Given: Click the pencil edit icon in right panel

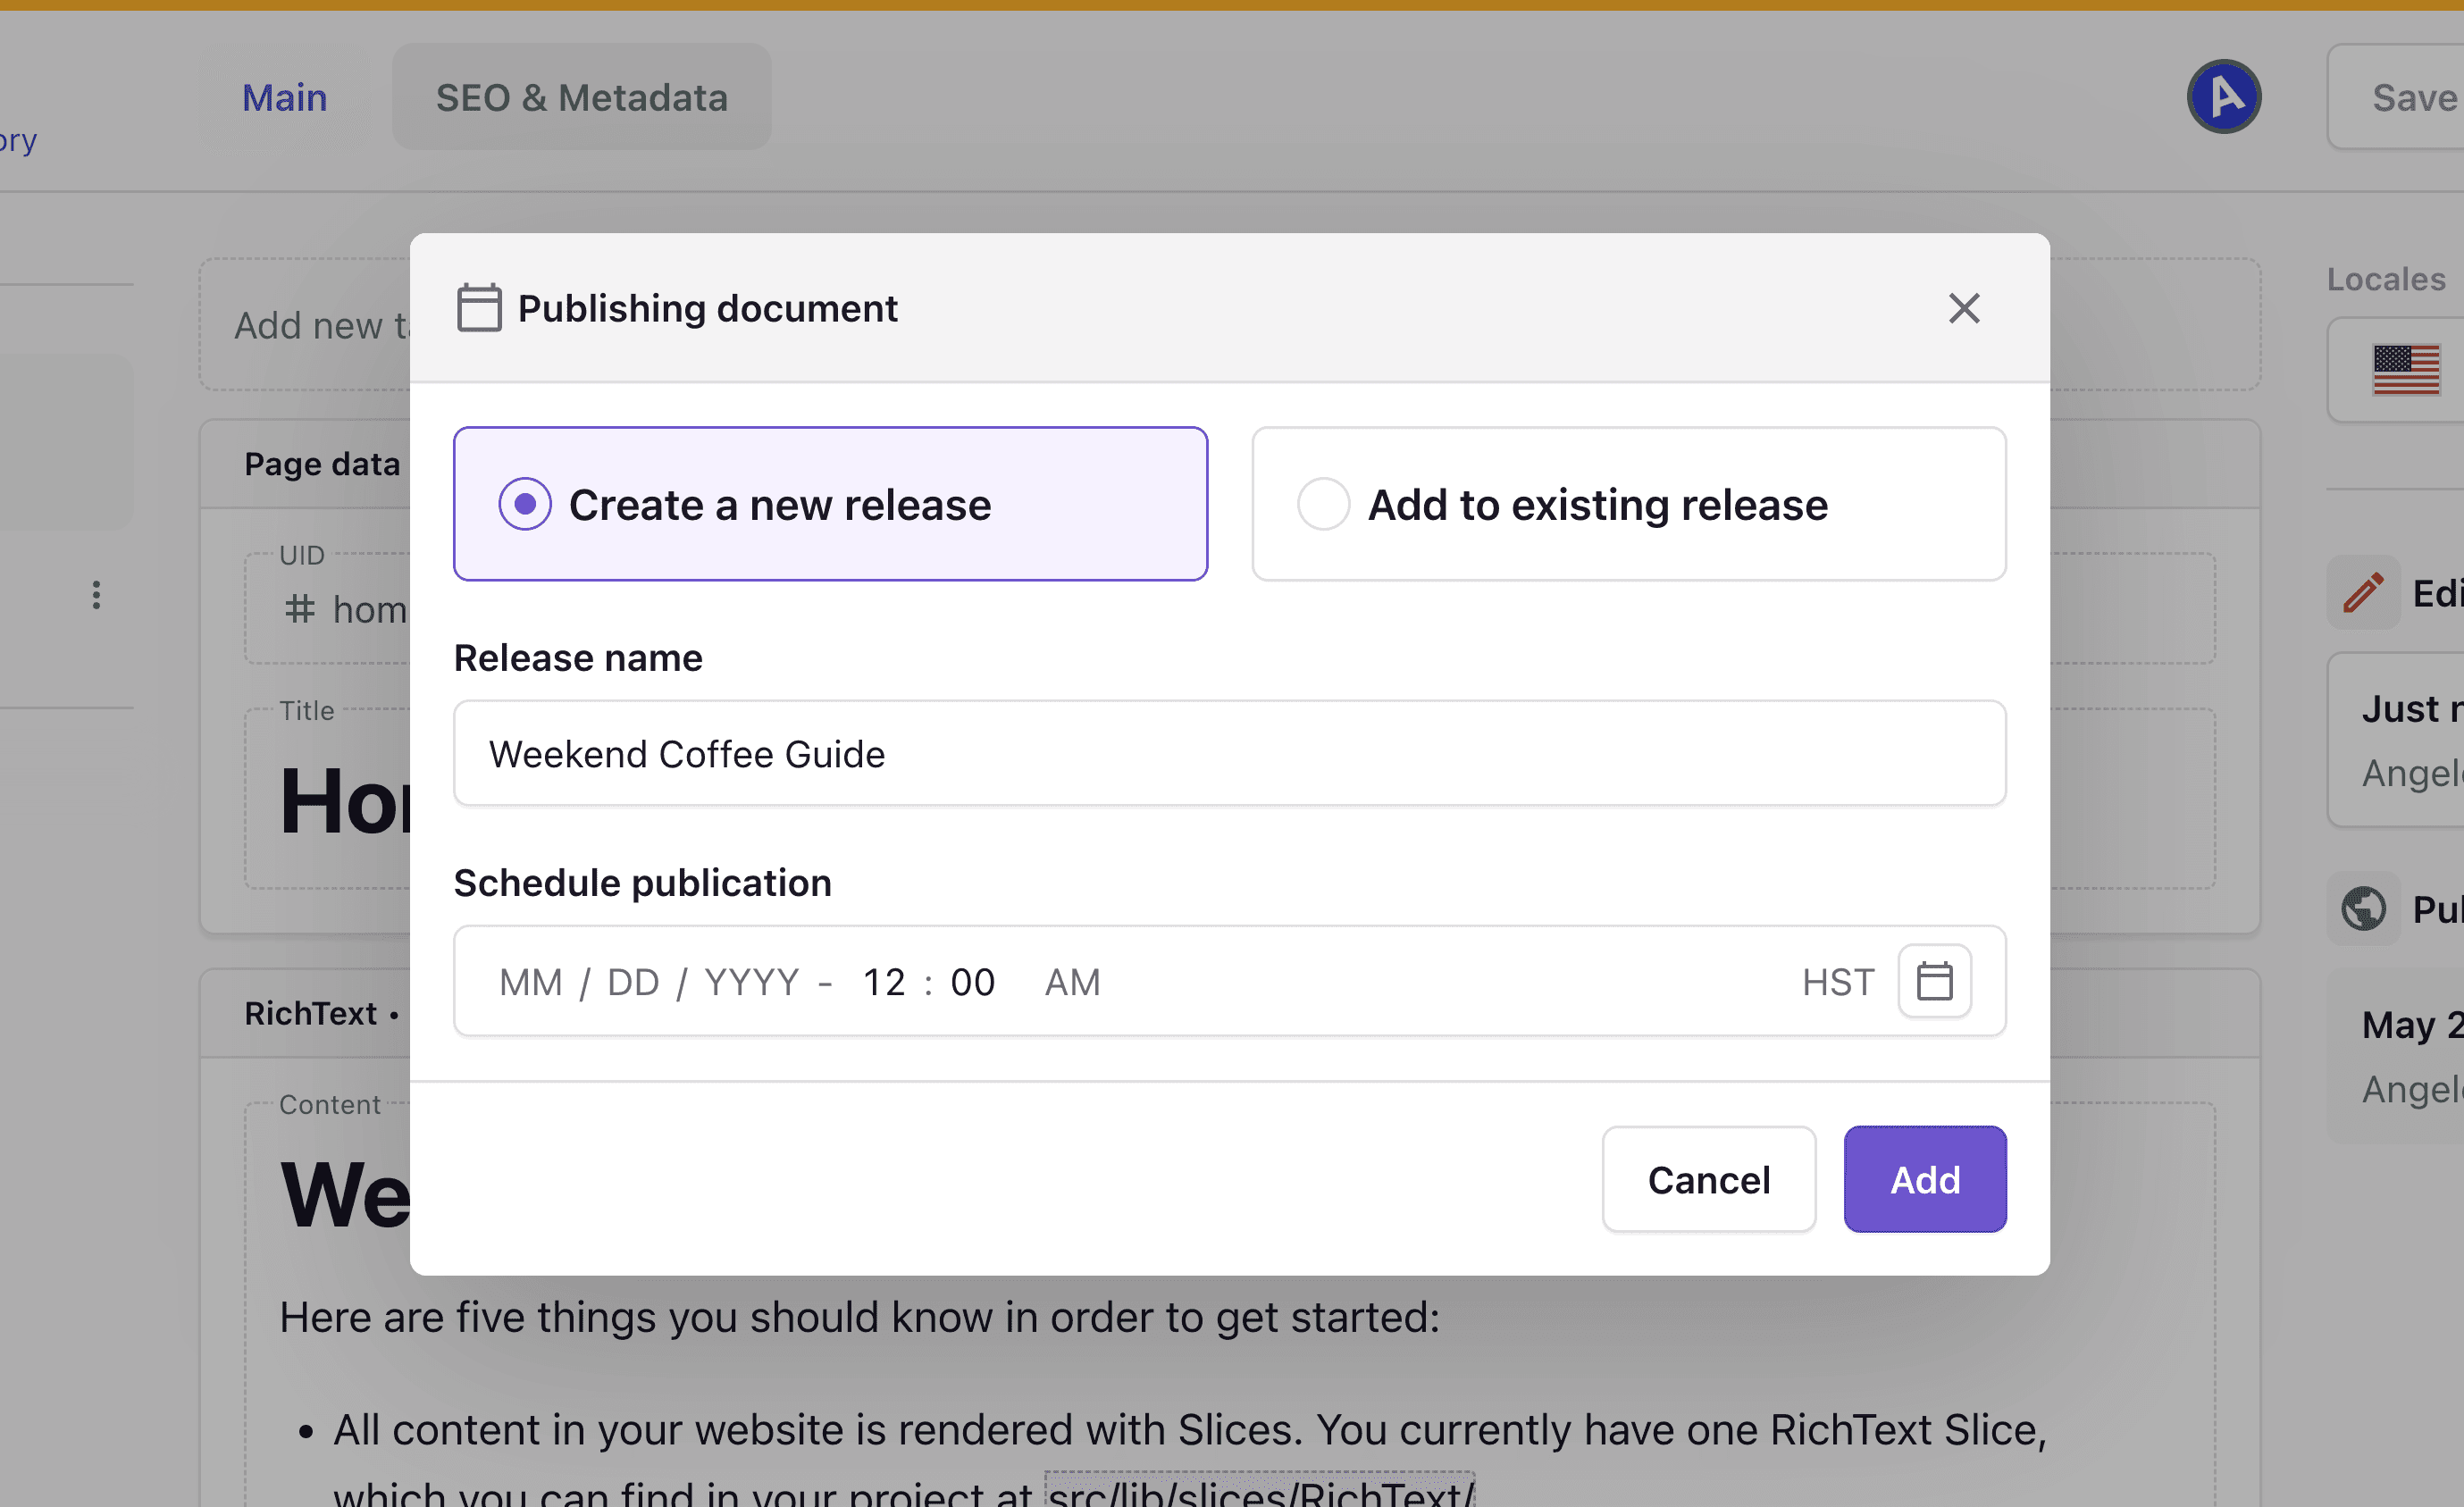Looking at the screenshot, I should click(x=2363, y=592).
